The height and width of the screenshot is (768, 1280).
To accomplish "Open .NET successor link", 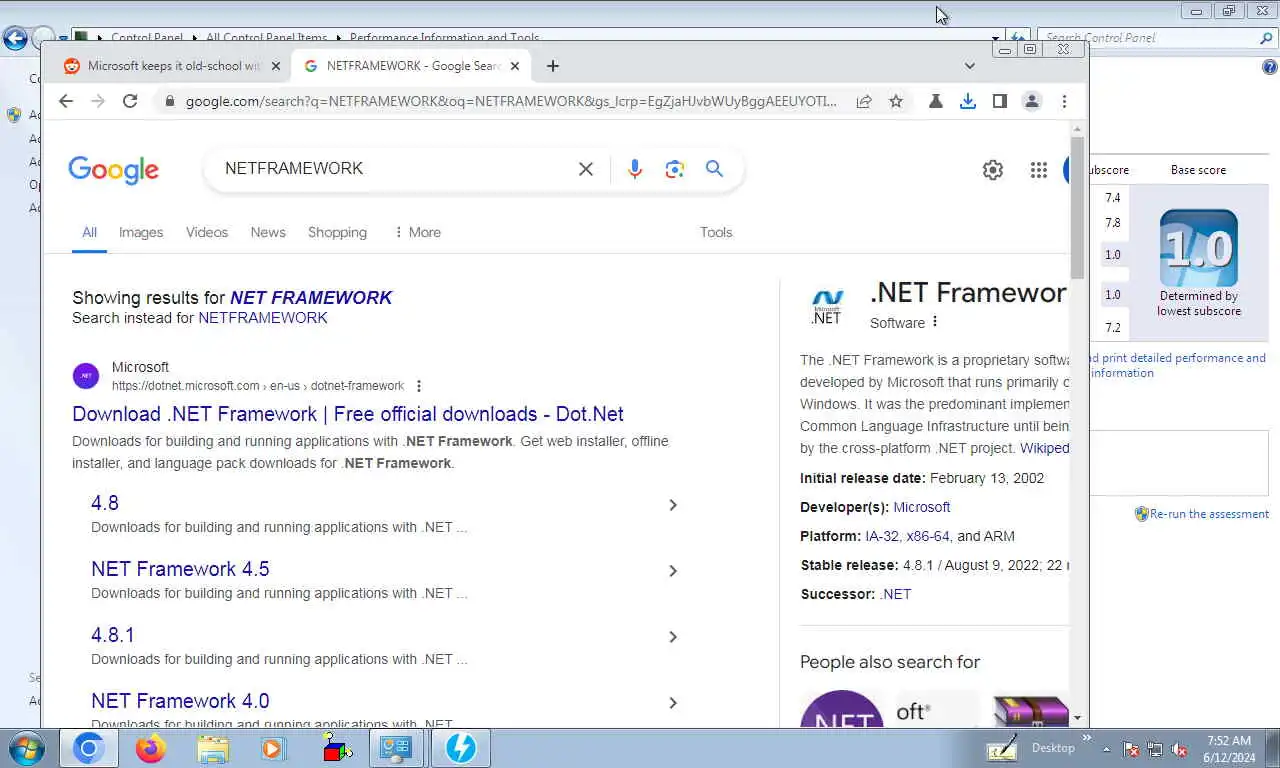I will click(x=896, y=594).
